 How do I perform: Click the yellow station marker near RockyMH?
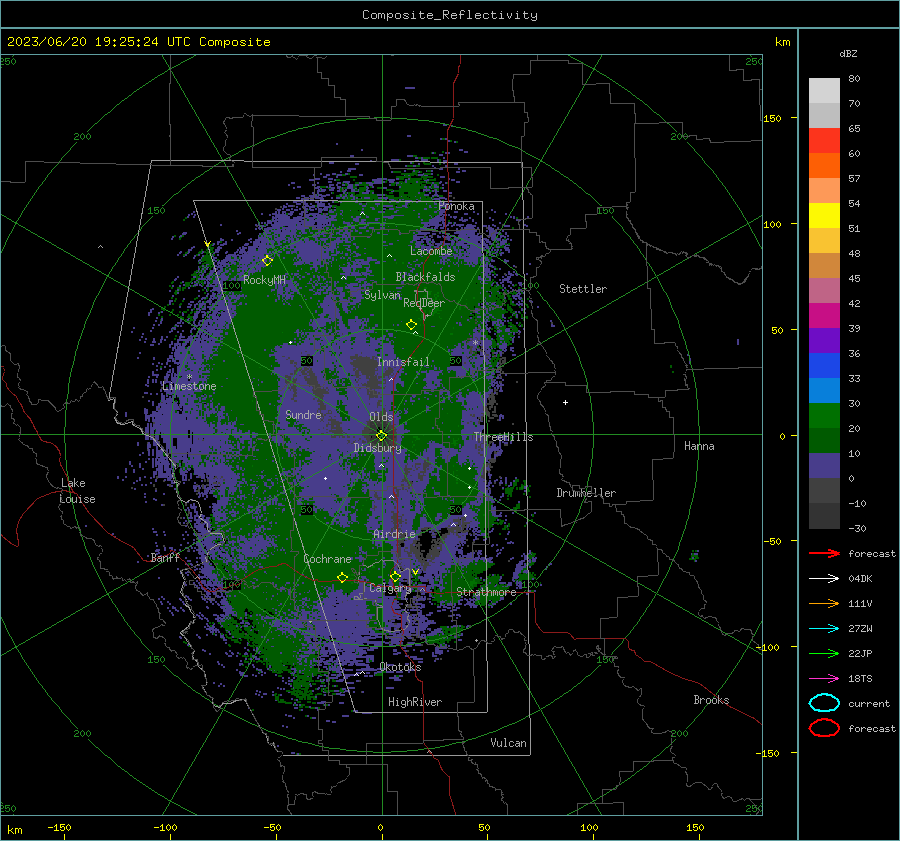click(267, 261)
